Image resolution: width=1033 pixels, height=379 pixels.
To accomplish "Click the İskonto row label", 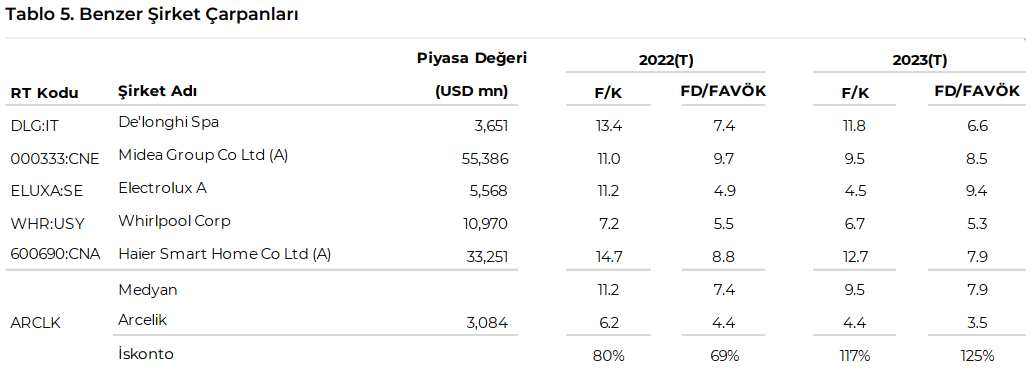I will pos(146,354).
